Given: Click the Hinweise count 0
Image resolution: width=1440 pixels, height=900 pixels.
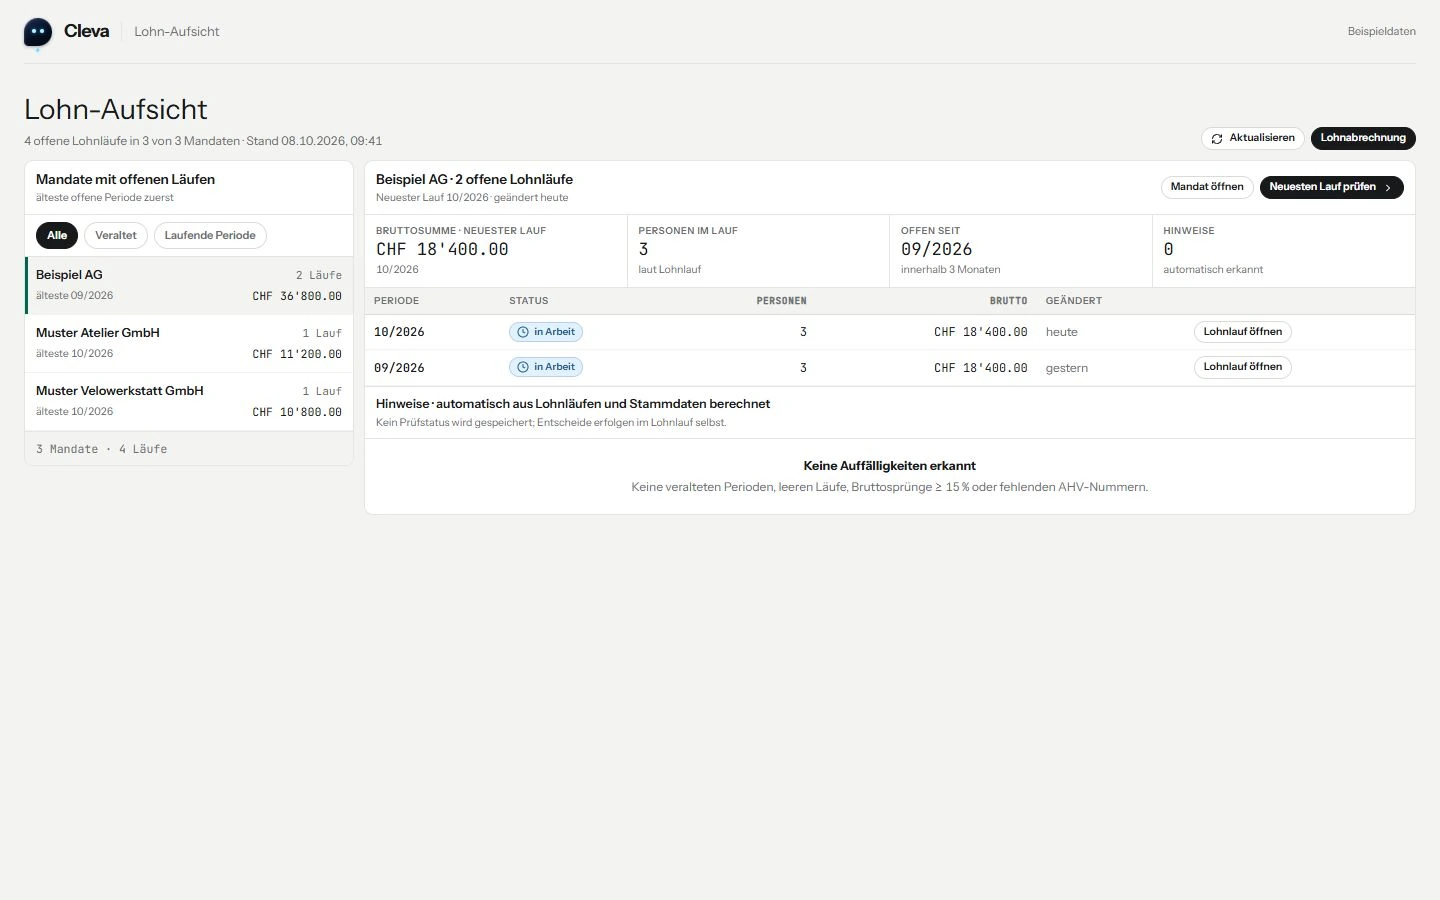Looking at the screenshot, I should click(1168, 250).
